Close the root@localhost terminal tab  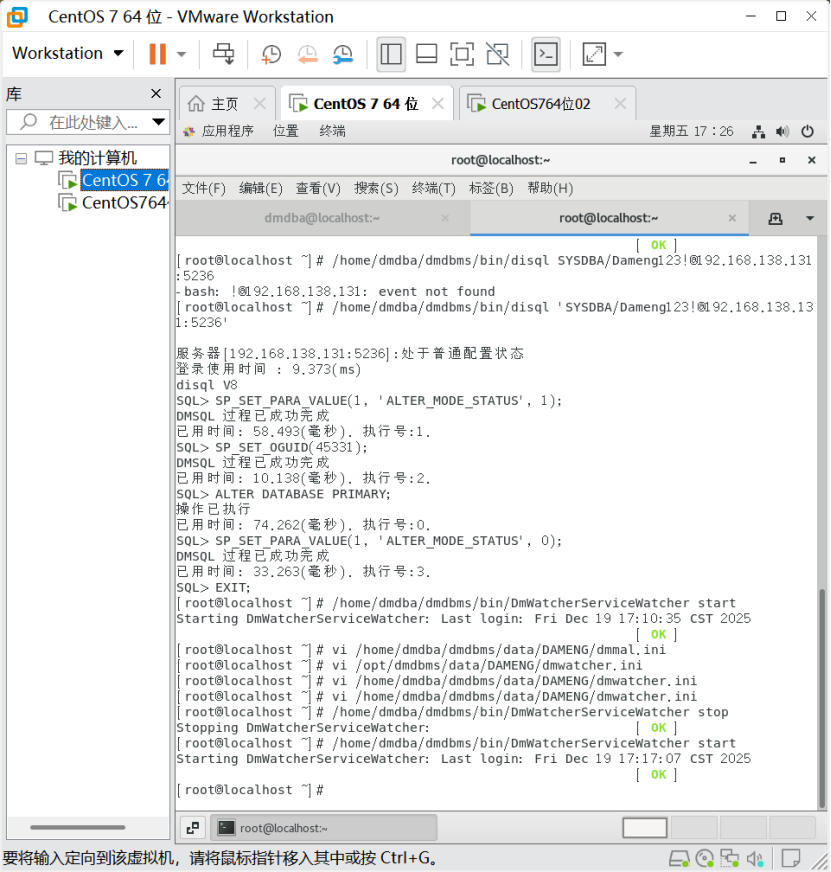(x=732, y=218)
